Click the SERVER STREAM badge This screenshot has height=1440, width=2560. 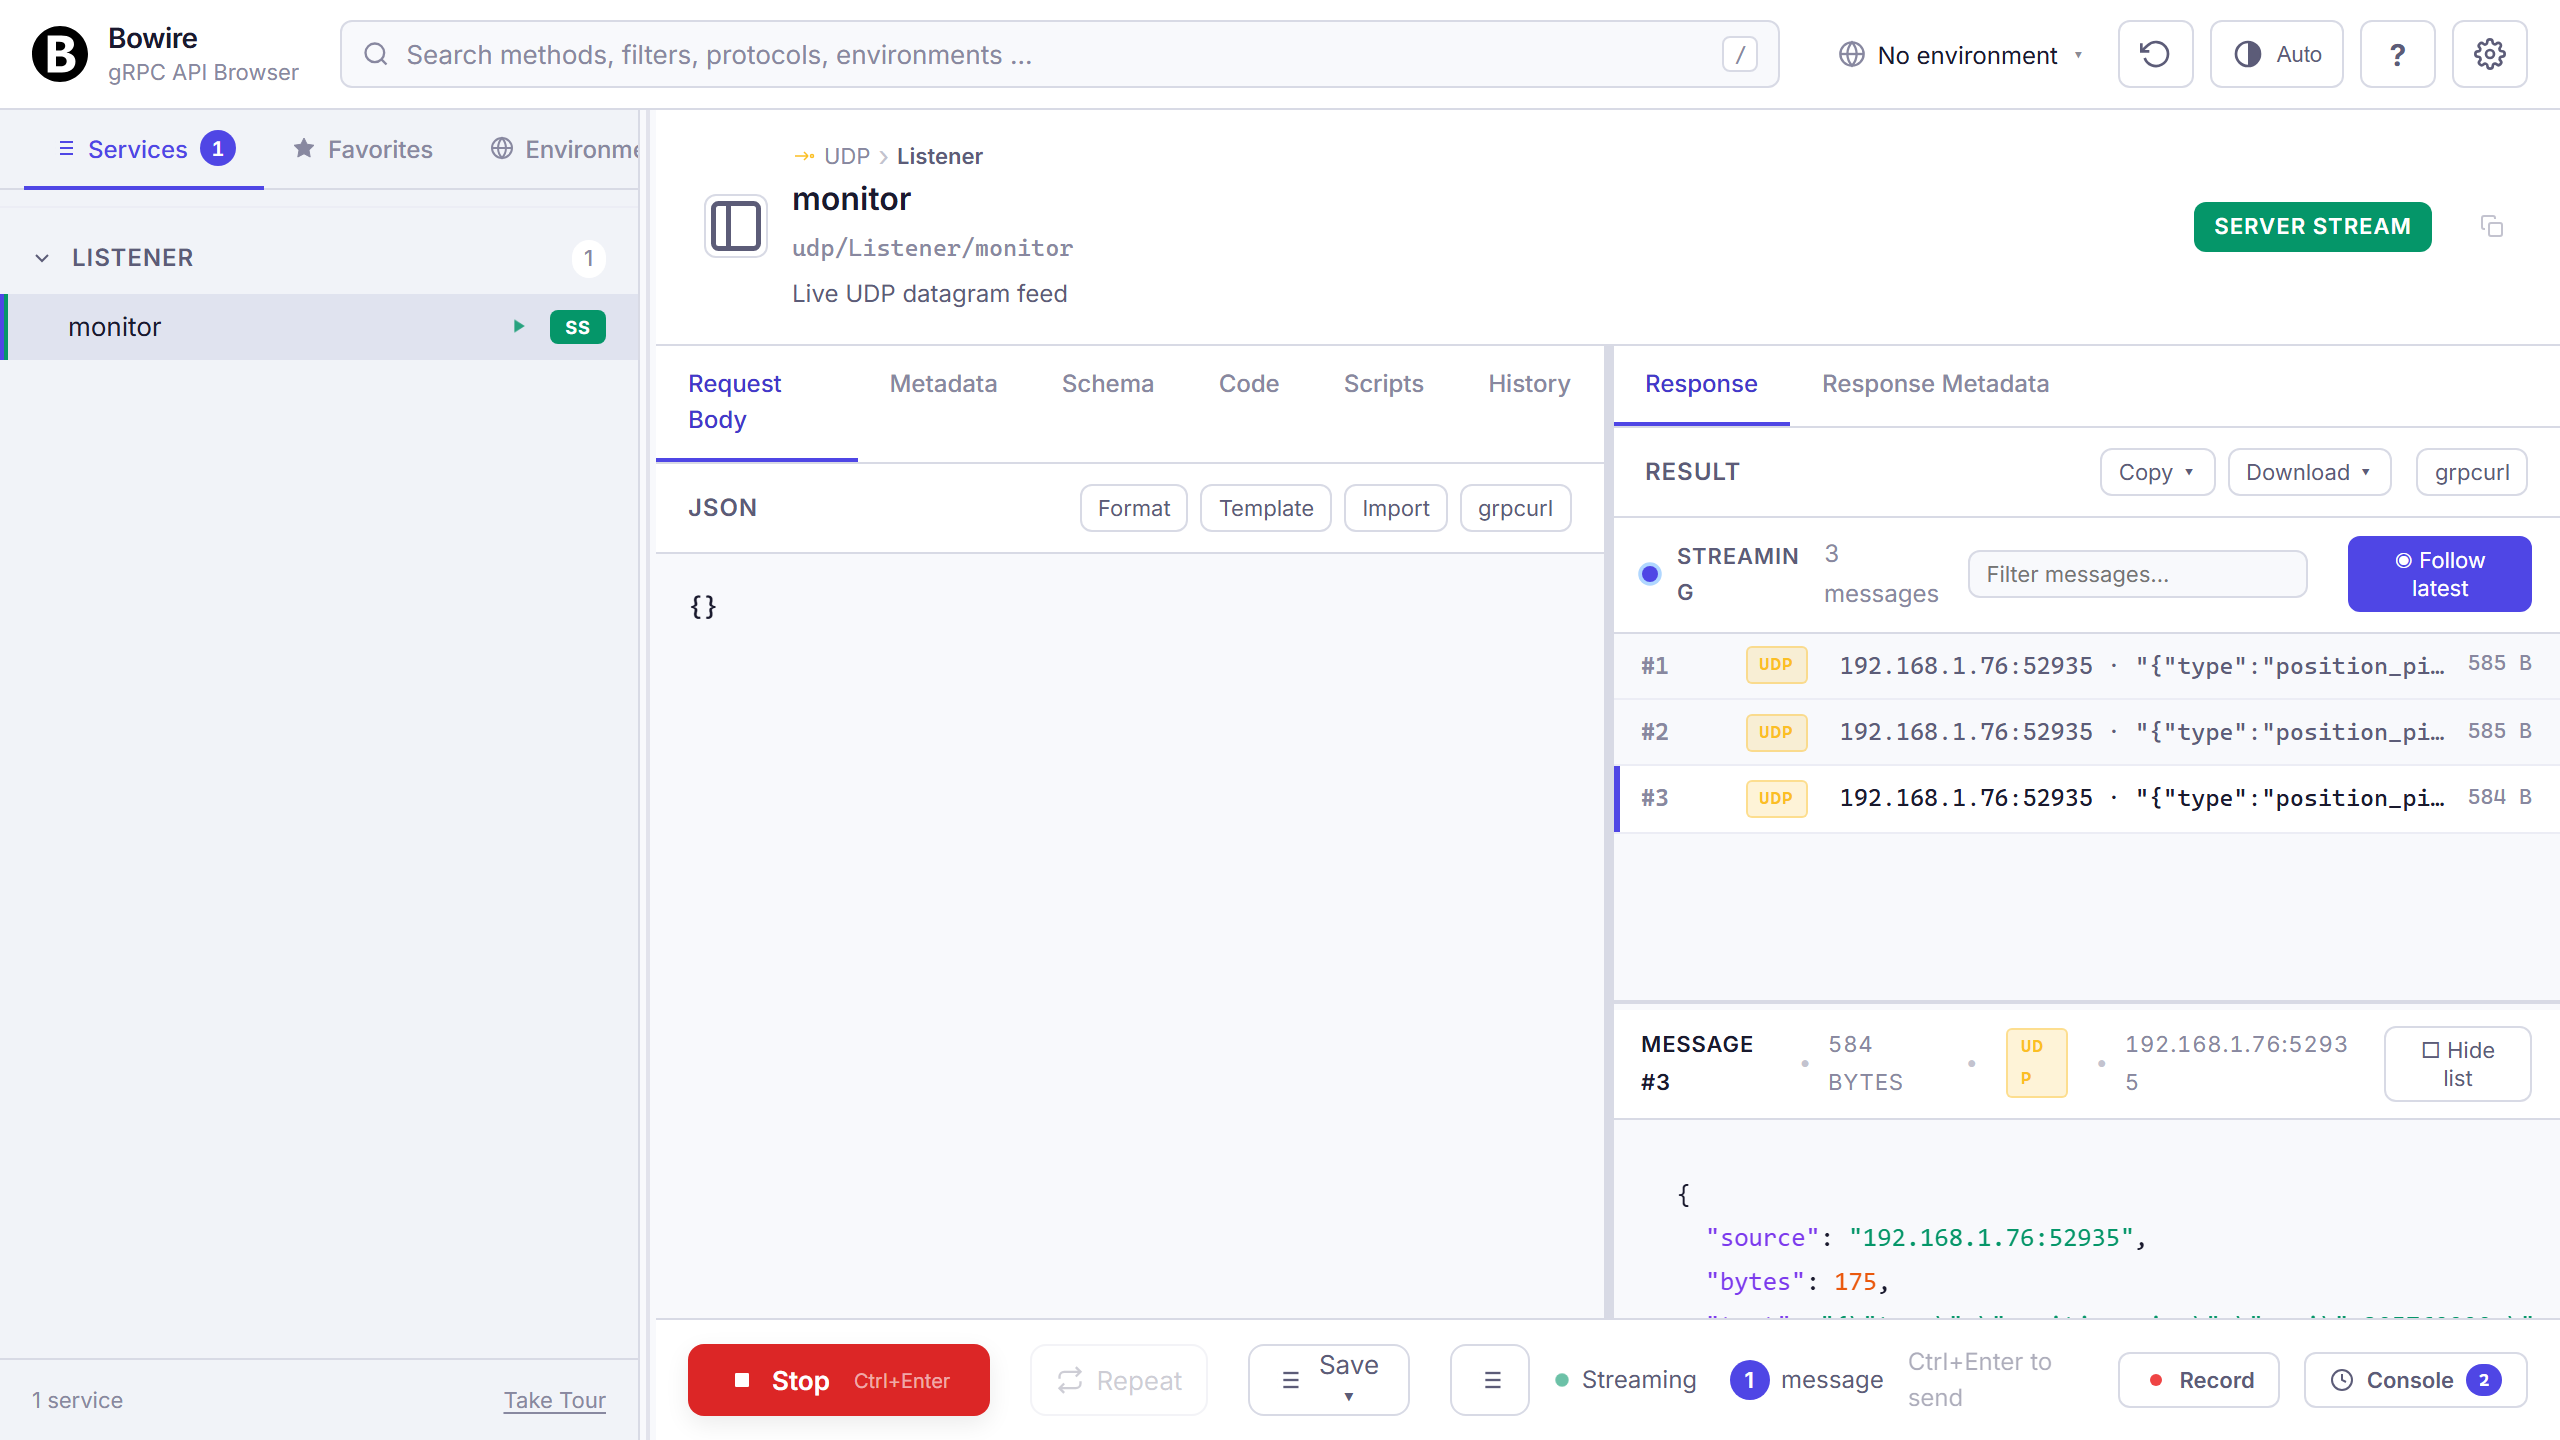[x=2312, y=227]
